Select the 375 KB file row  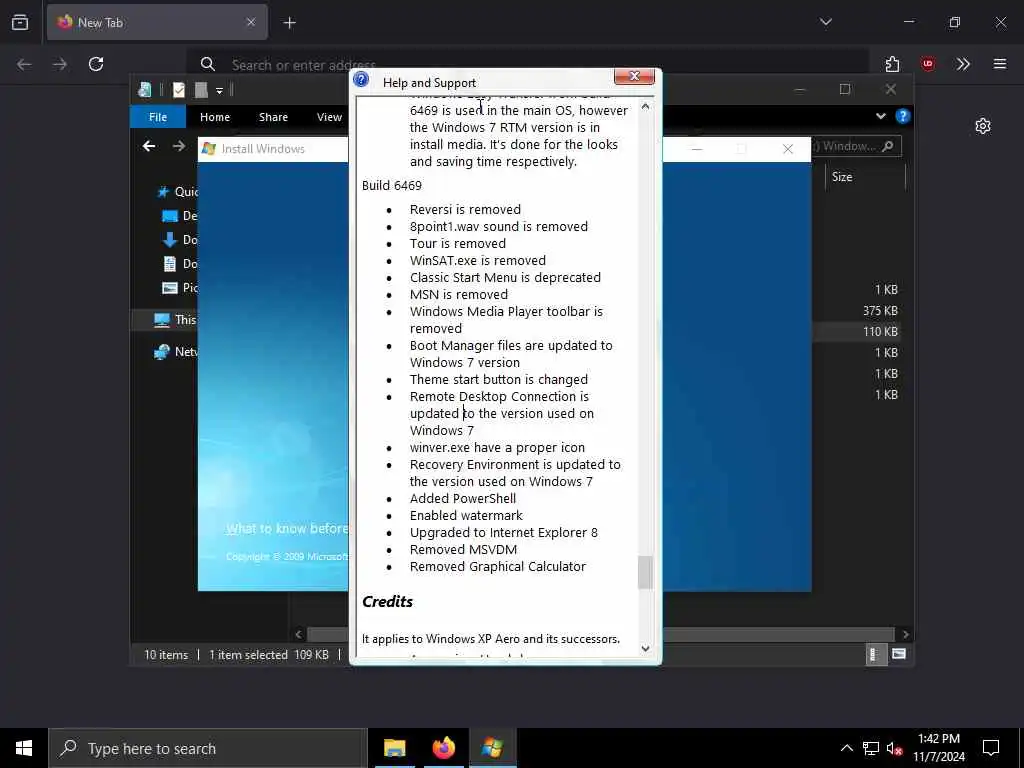point(856,311)
